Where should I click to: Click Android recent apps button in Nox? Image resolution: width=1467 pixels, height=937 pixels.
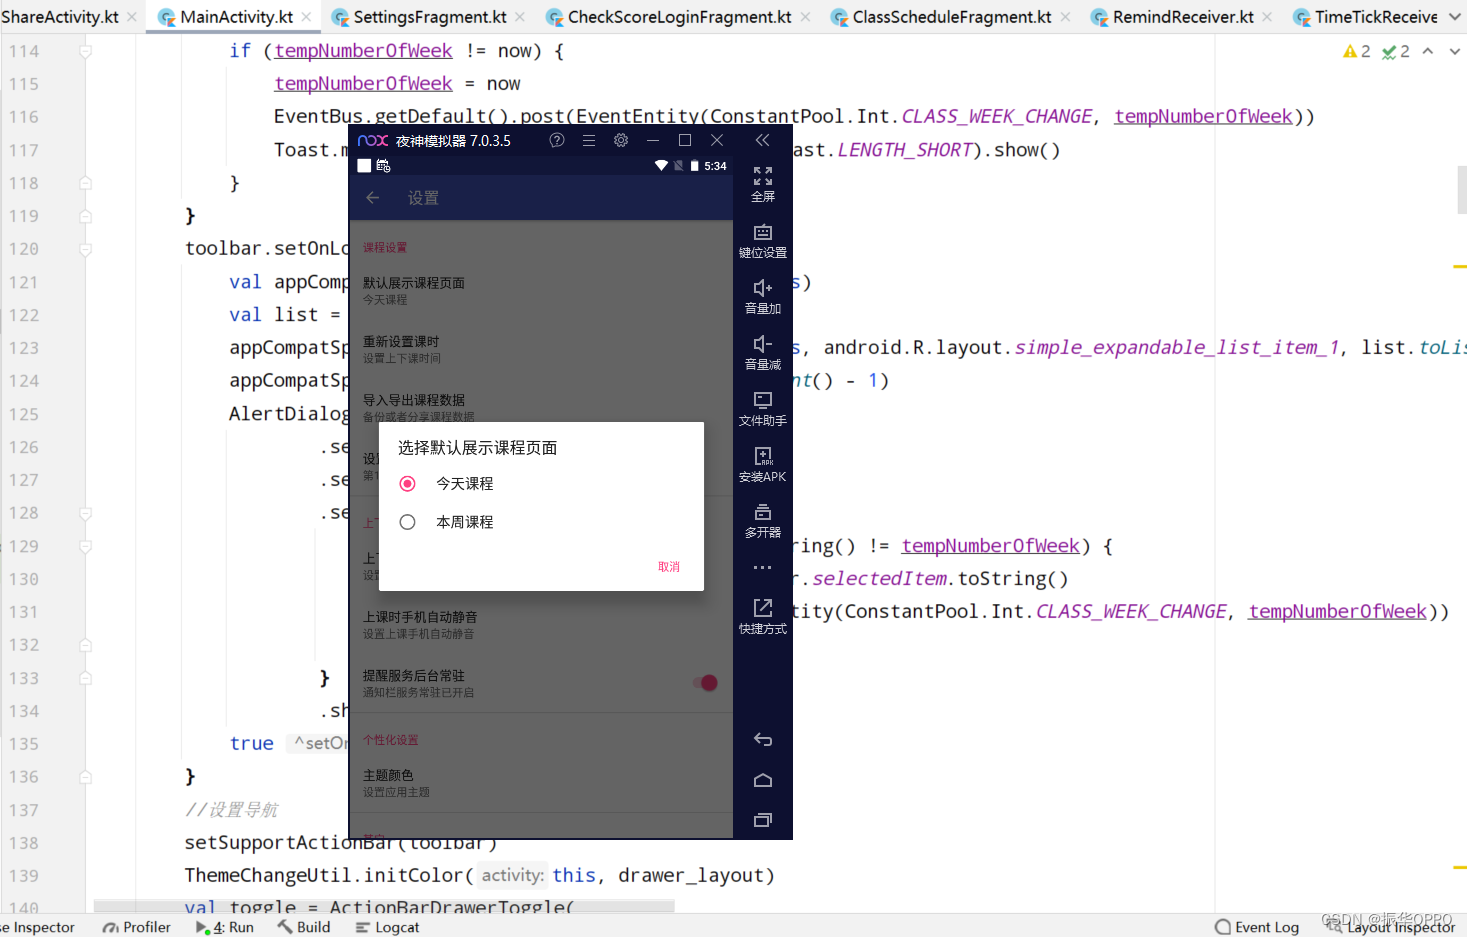pos(762,820)
